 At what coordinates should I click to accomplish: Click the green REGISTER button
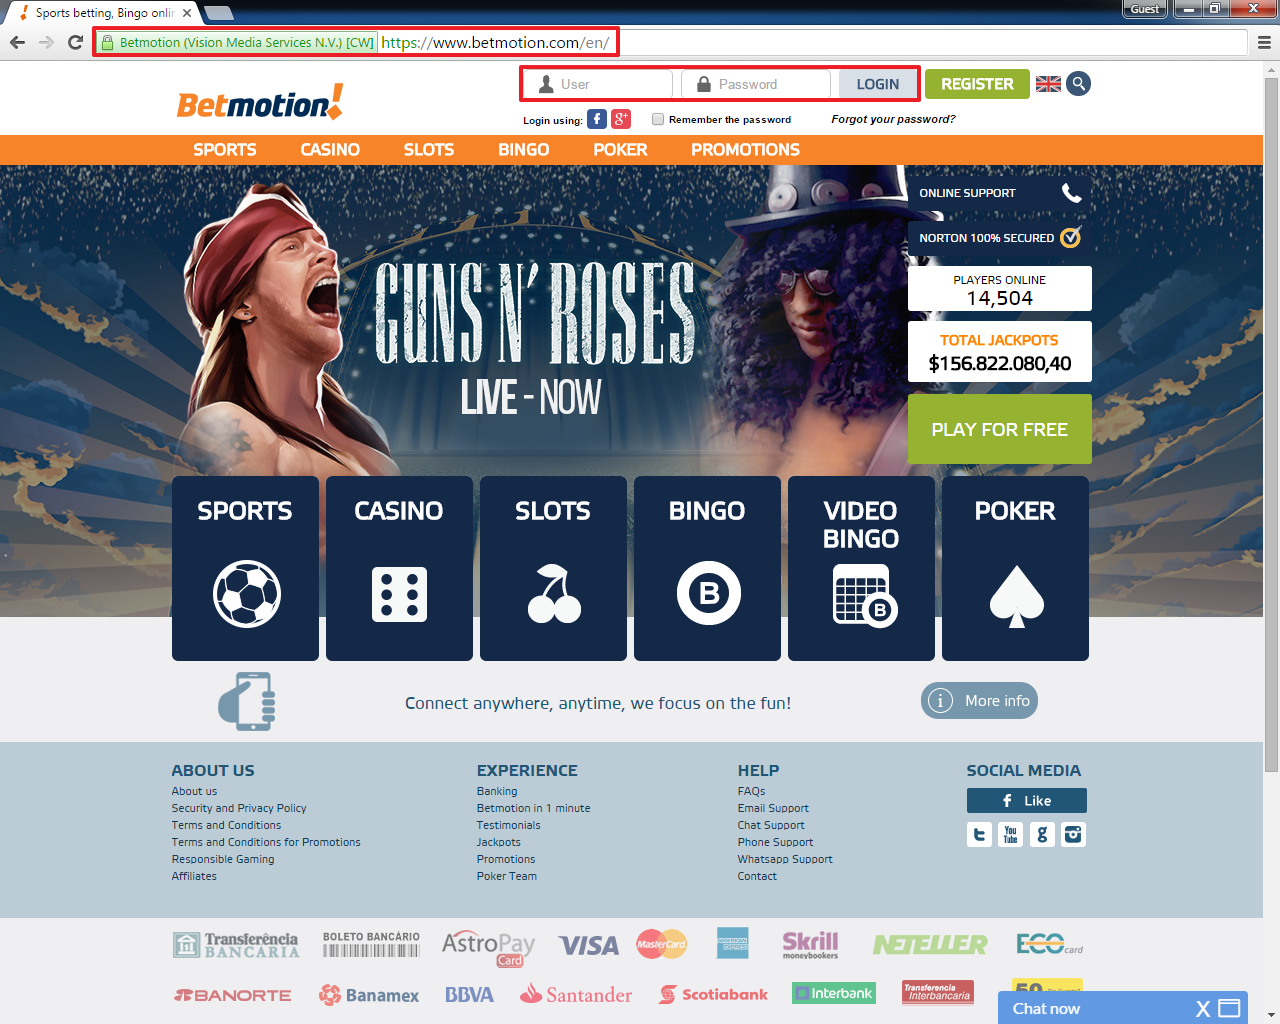coord(977,84)
